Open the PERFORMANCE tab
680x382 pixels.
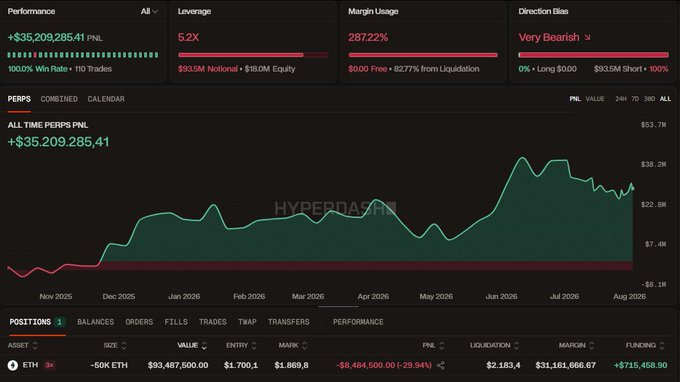[358, 322]
